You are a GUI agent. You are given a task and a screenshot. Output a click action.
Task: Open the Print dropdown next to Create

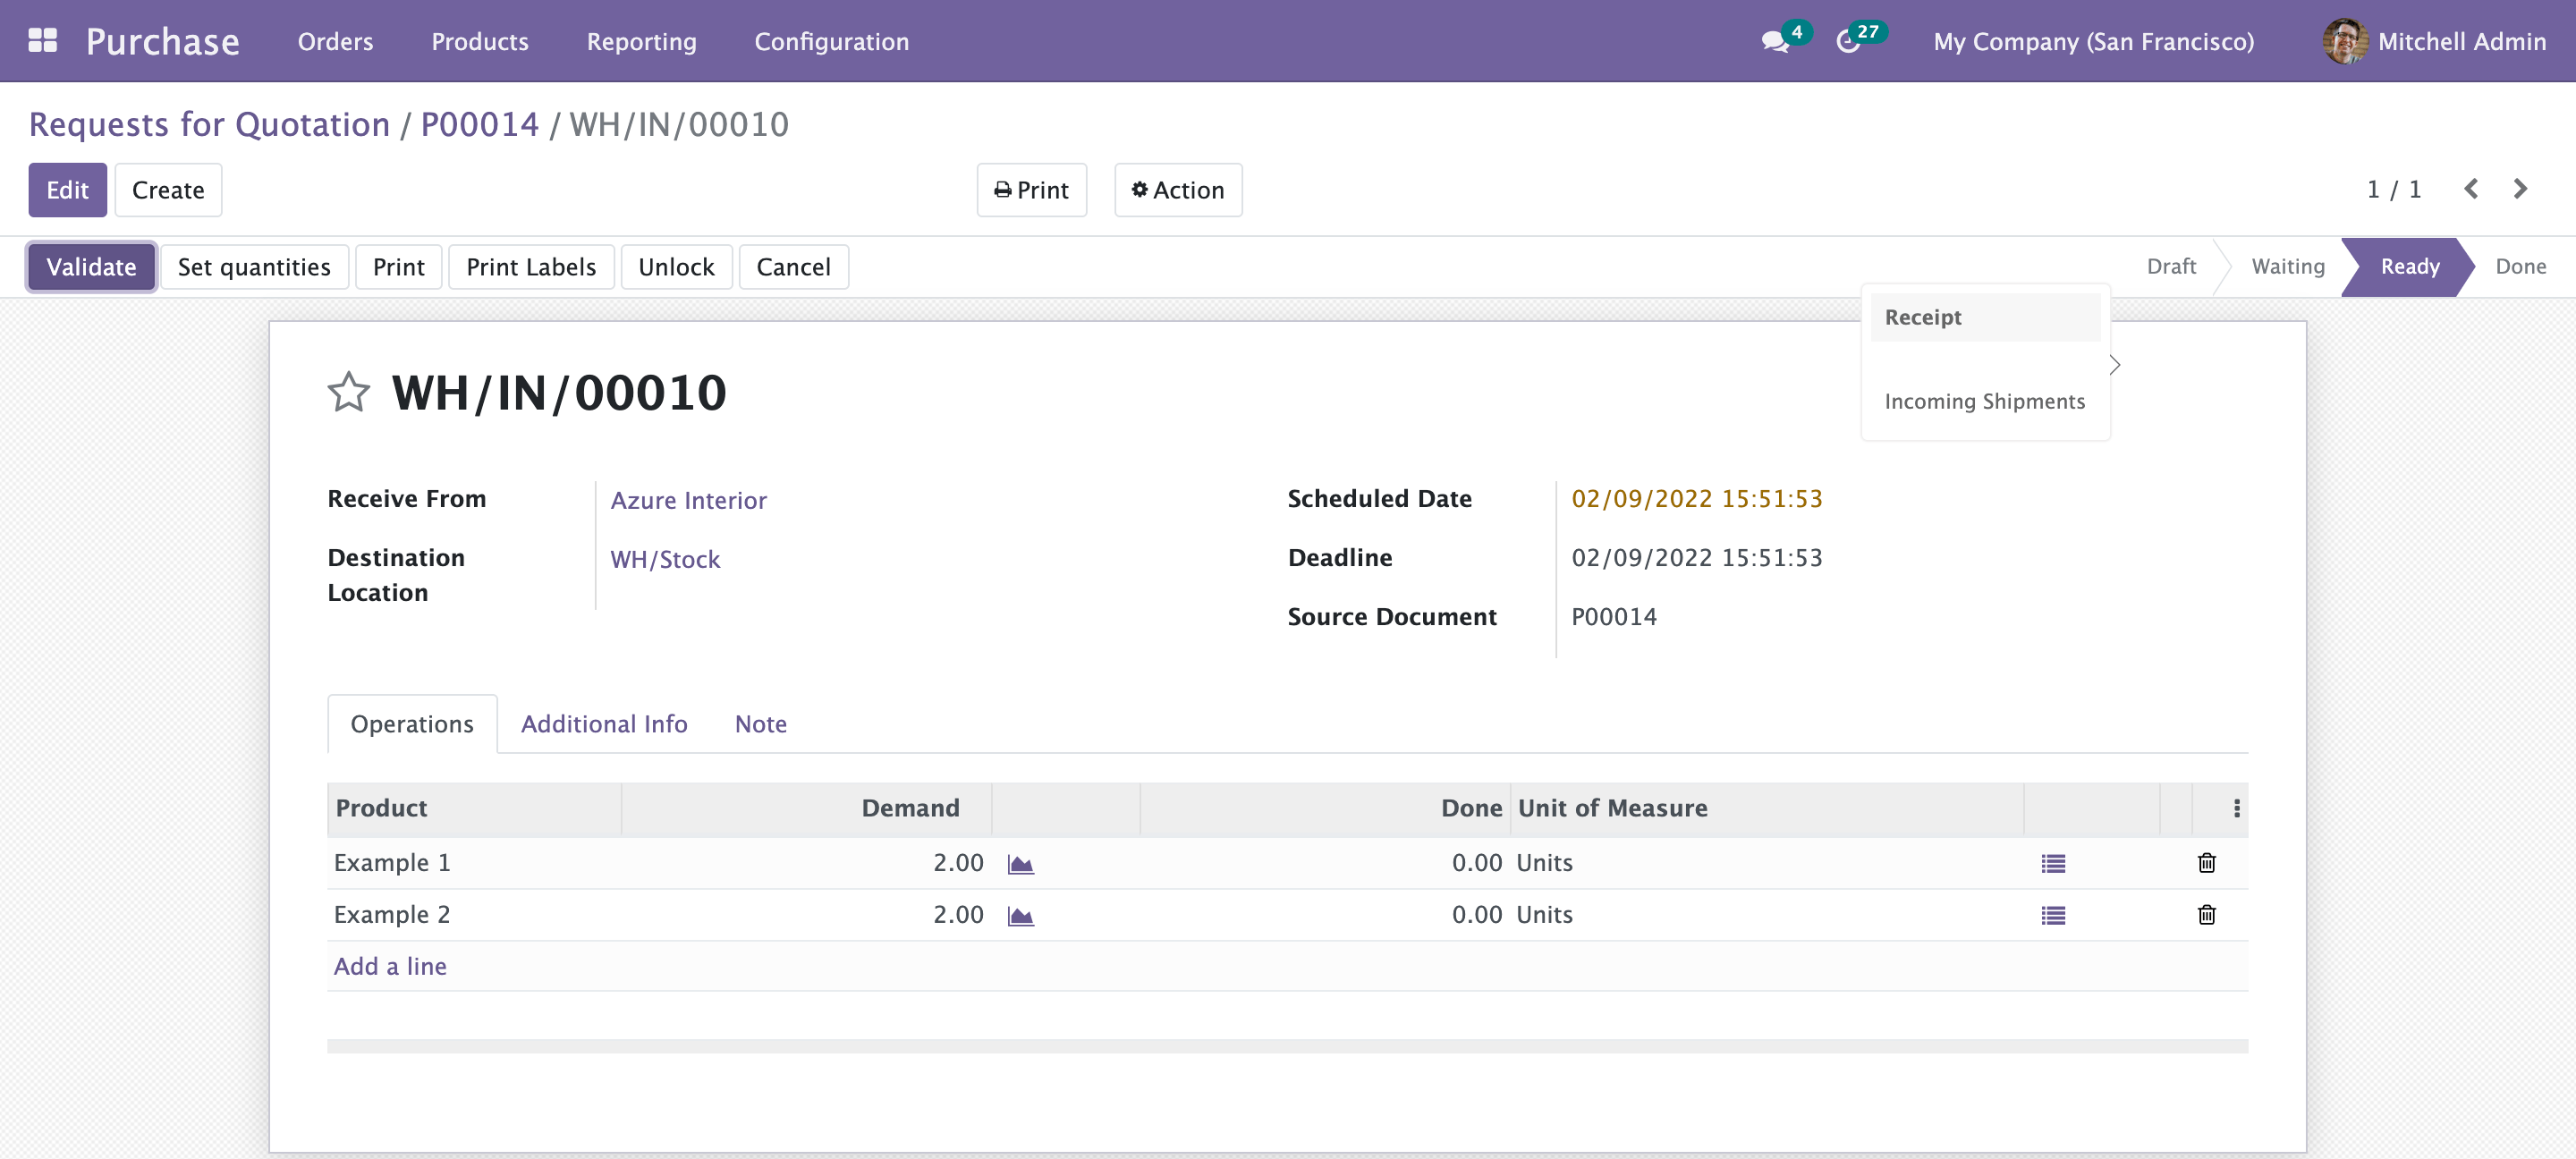pos(1031,190)
